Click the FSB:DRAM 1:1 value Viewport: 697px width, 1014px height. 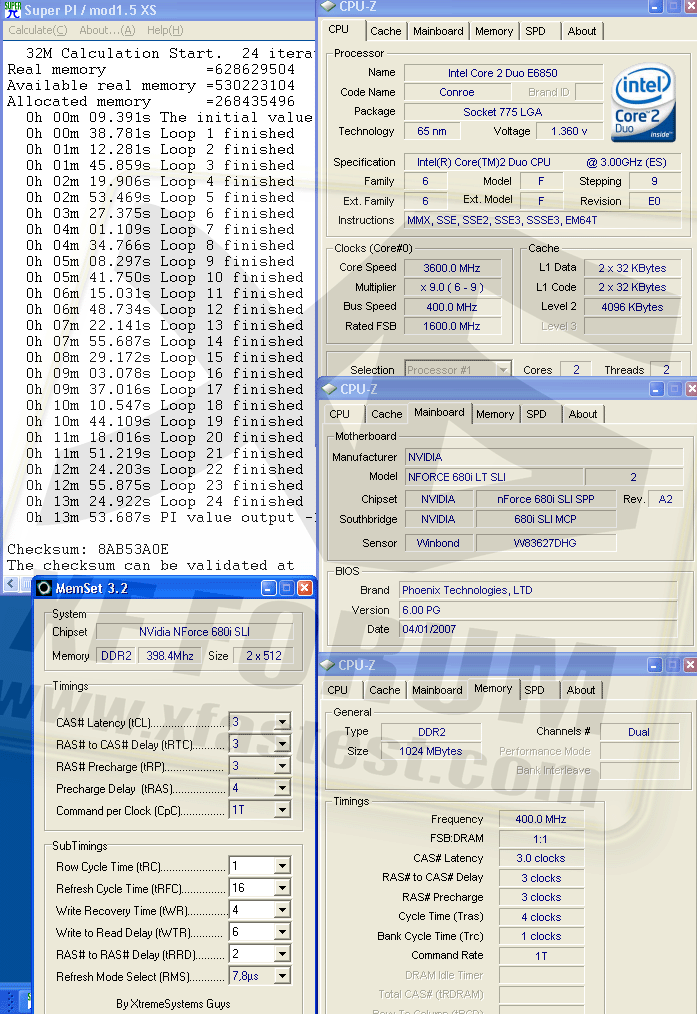[541, 839]
